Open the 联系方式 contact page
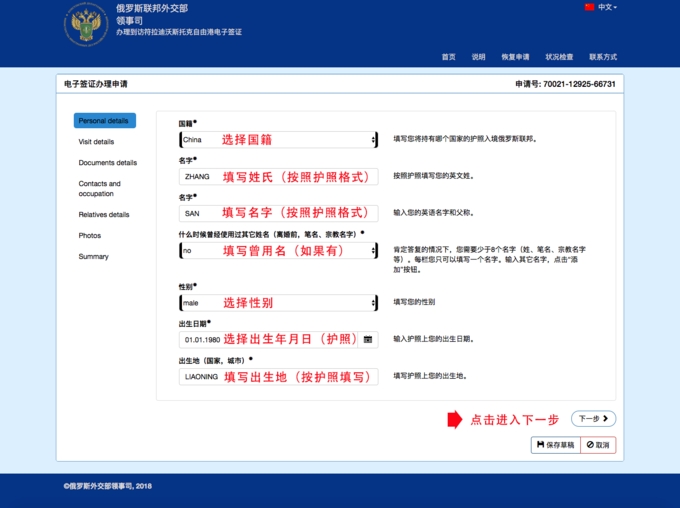 pyautogui.click(x=603, y=57)
